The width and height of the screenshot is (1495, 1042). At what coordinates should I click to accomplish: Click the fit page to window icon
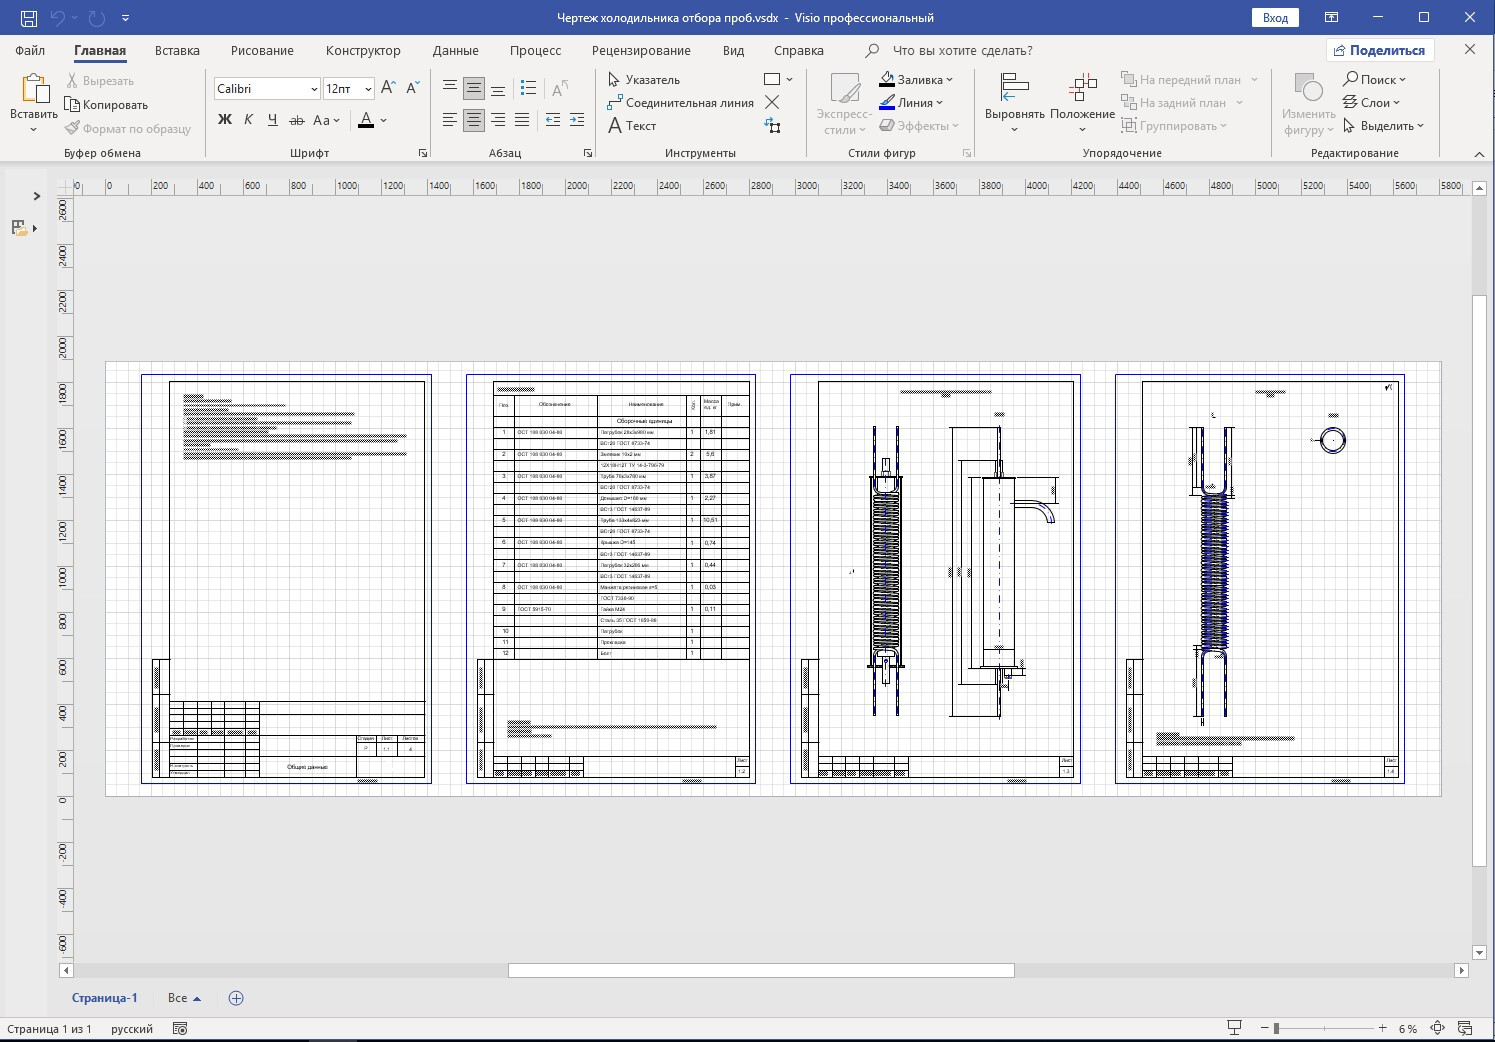pyautogui.click(x=1437, y=1028)
